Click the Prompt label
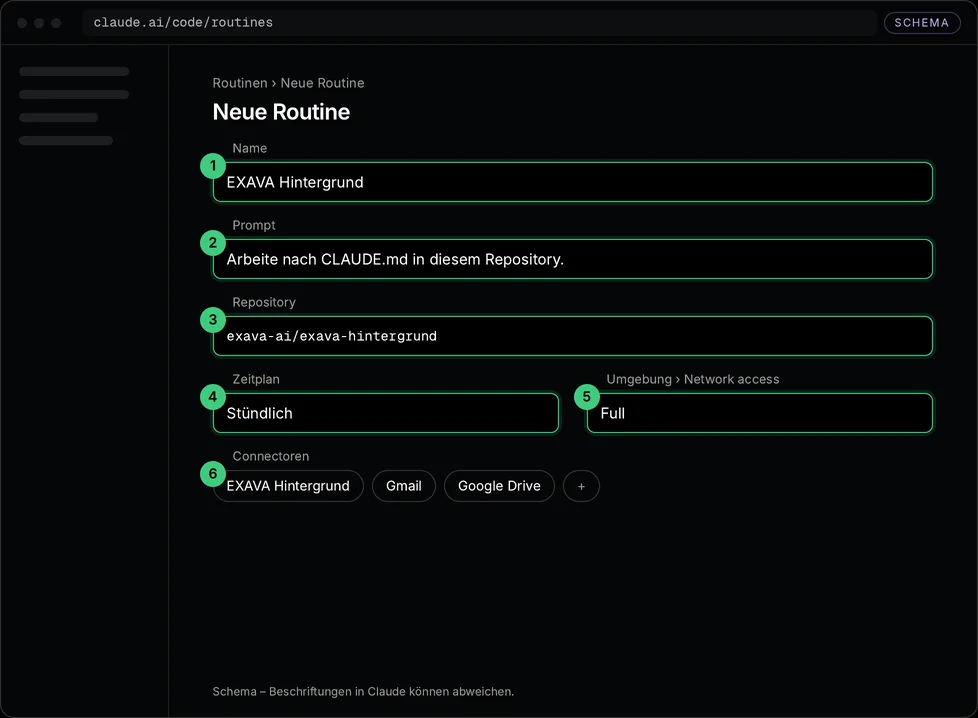This screenshot has height=718, width=978. pyautogui.click(x=254, y=225)
